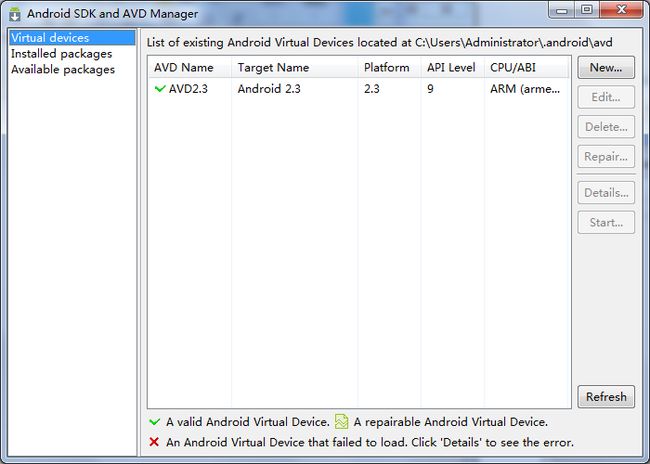Click the Repair... button
Screen dimensions: 650x464
point(606,157)
